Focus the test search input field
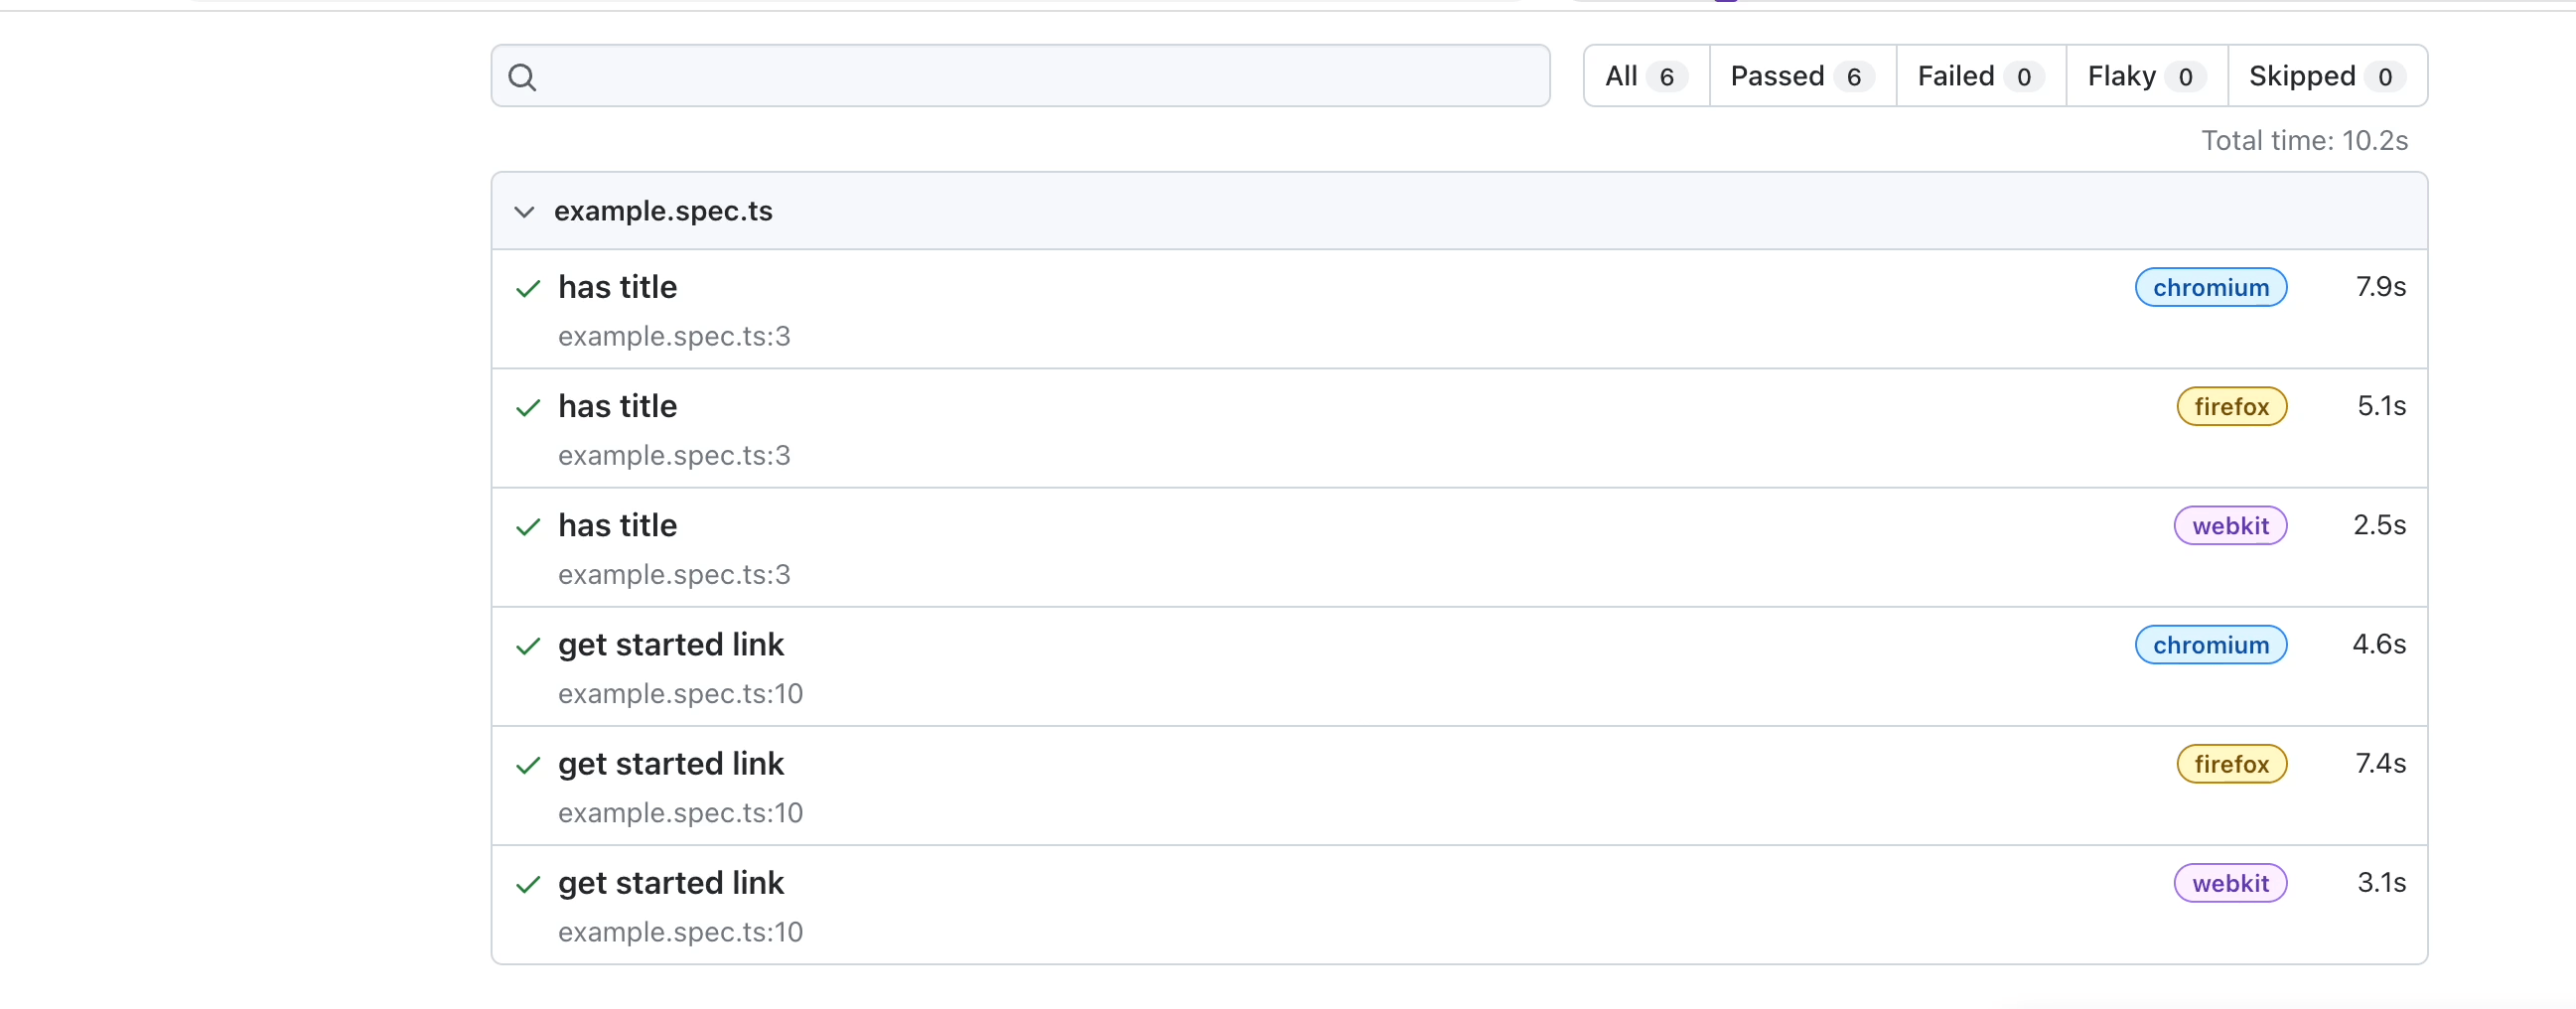 pos(1020,76)
